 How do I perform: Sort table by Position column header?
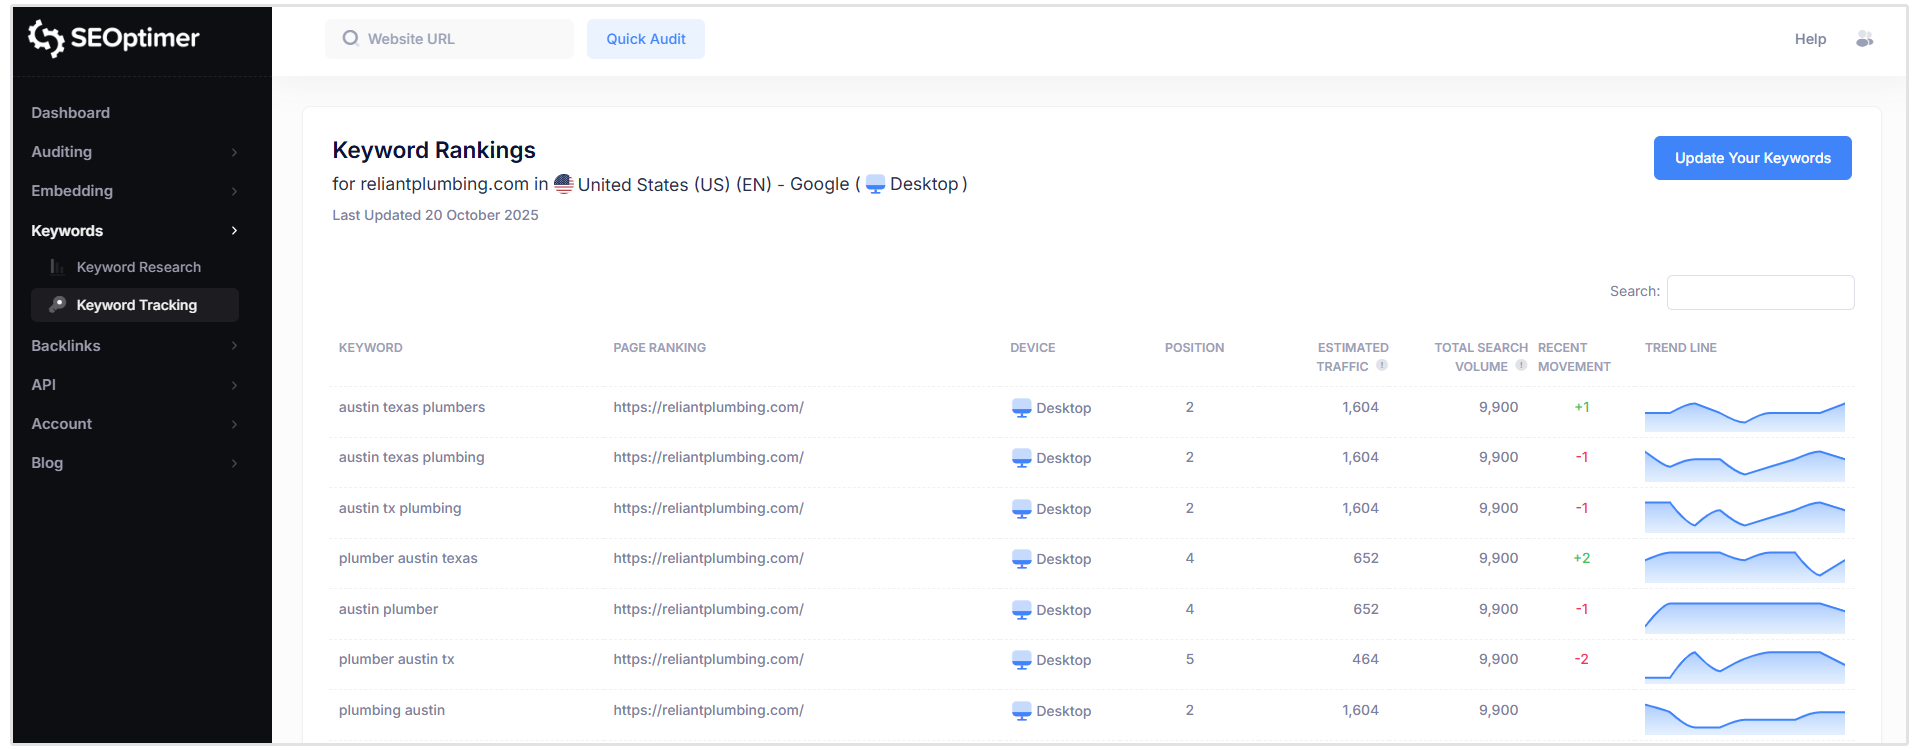1194,348
